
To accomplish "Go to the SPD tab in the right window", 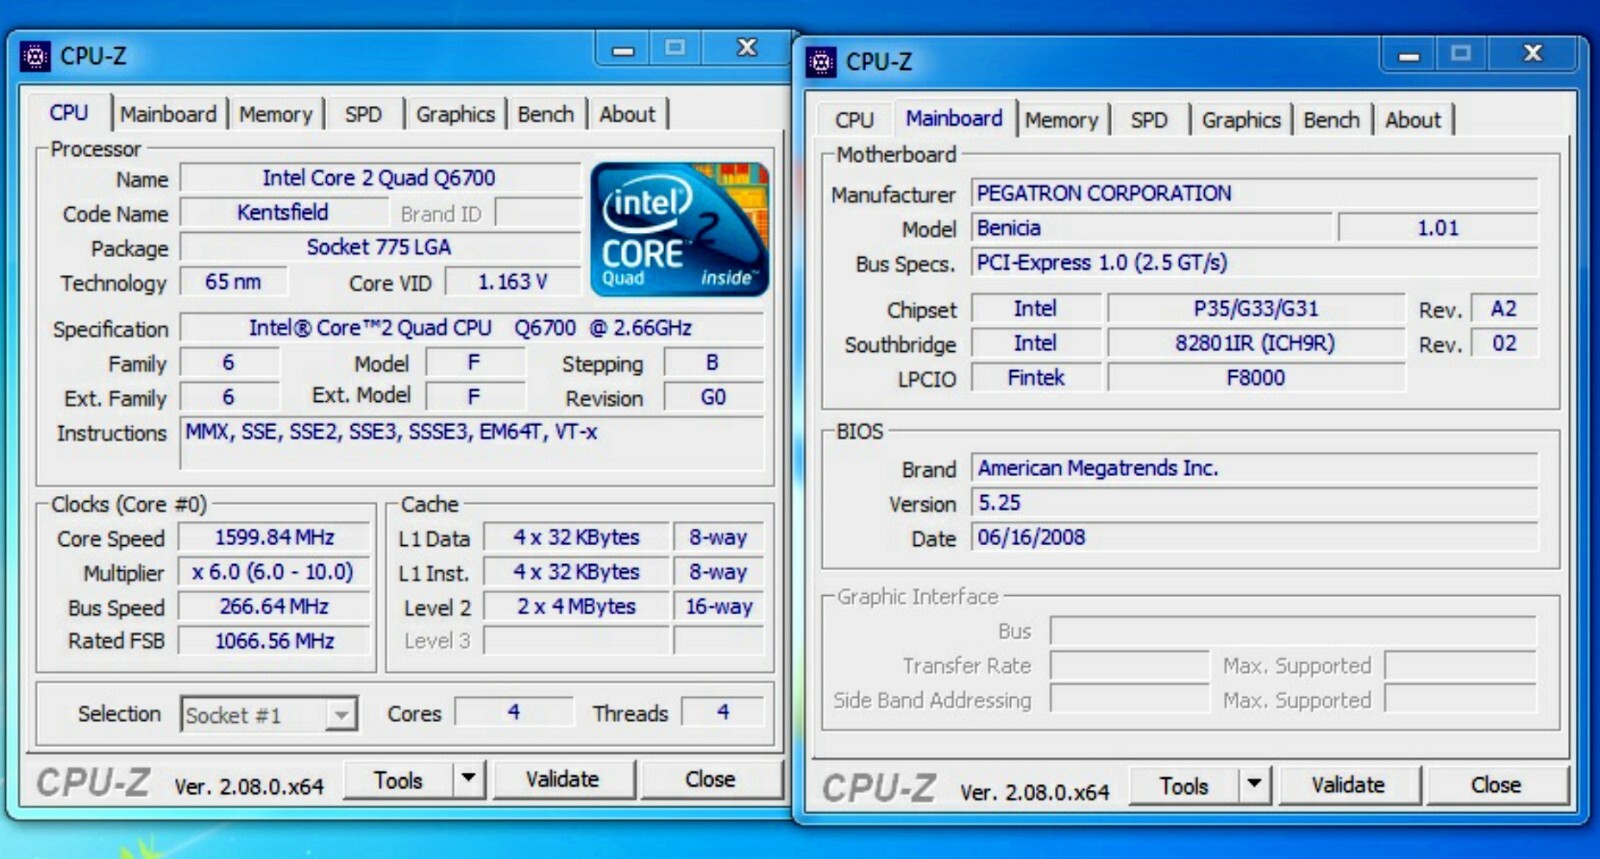I will tap(1149, 120).
